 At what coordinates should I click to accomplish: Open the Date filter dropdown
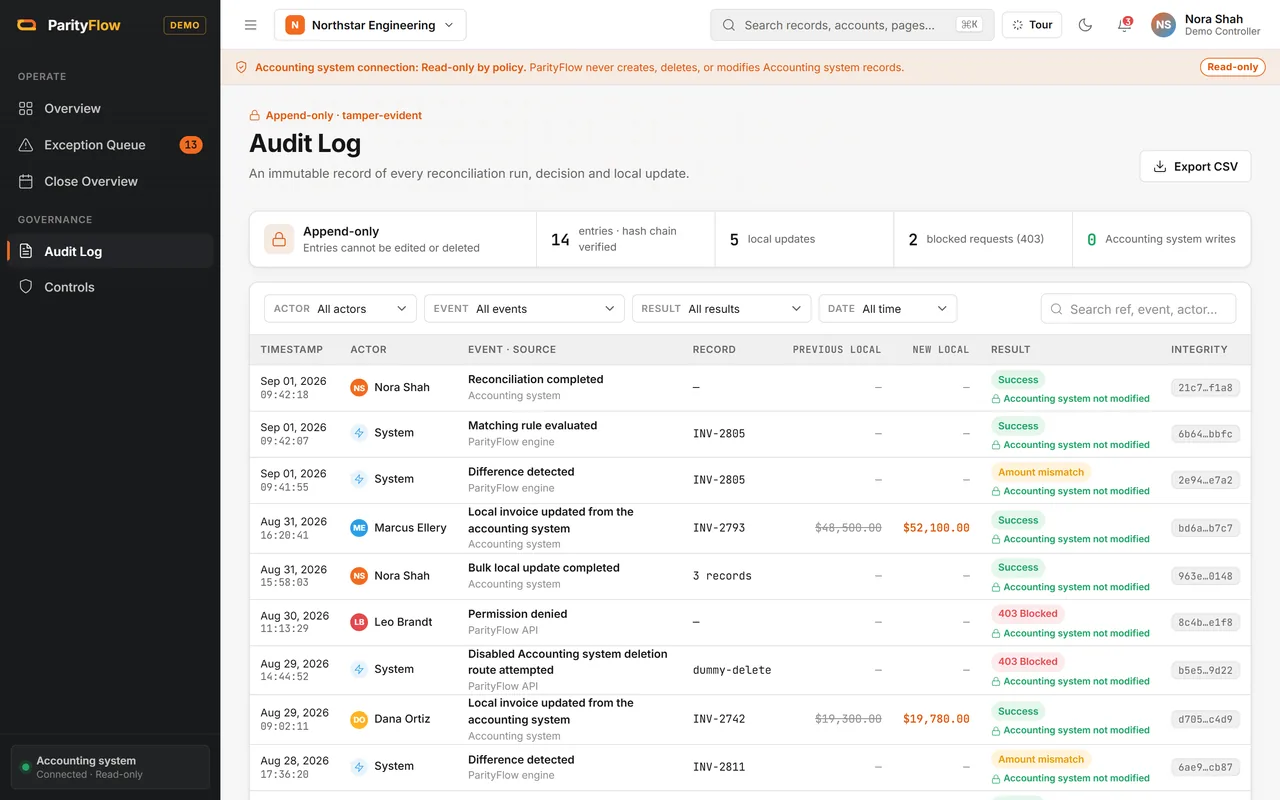click(x=888, y=309)
